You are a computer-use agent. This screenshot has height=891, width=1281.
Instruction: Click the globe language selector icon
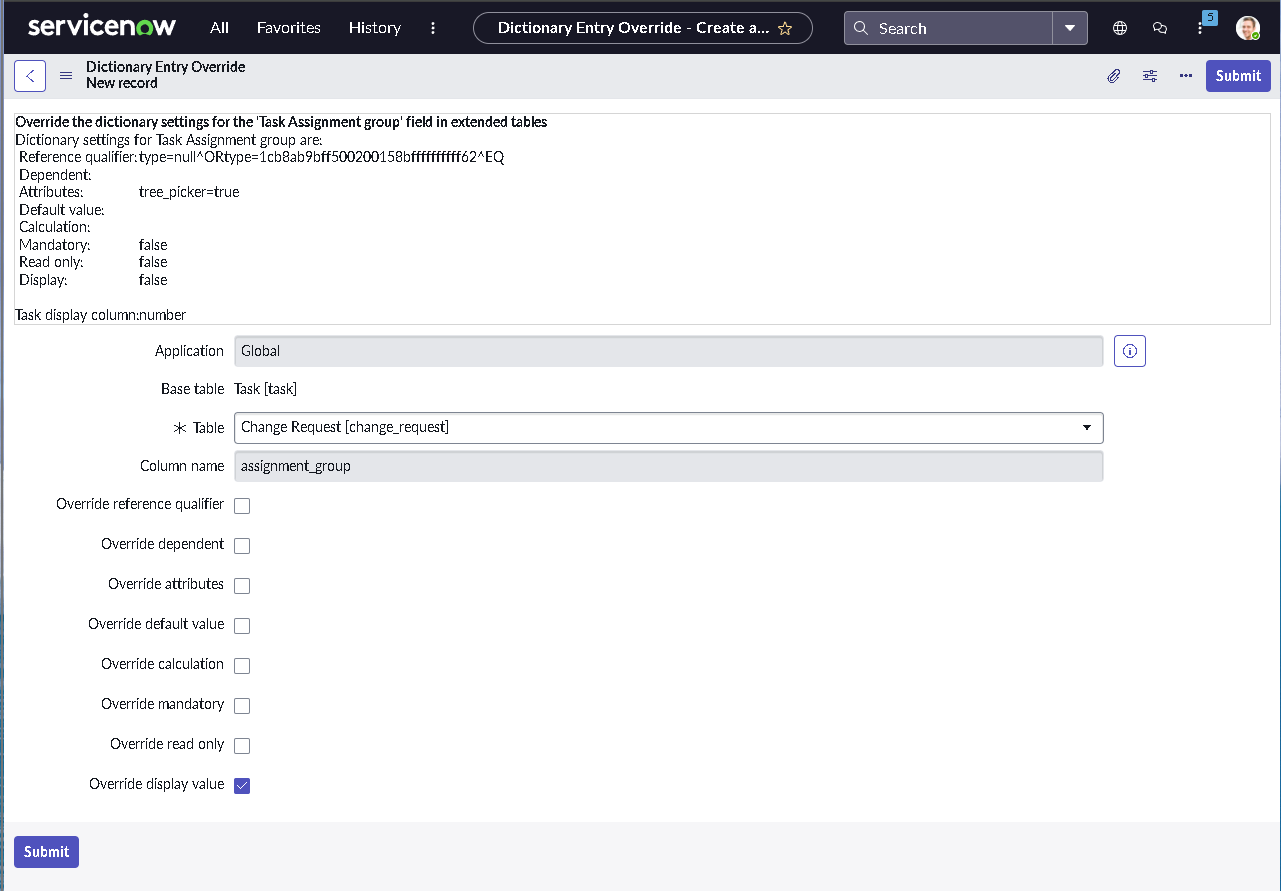pyautogui.click(x=1119, y=28)
